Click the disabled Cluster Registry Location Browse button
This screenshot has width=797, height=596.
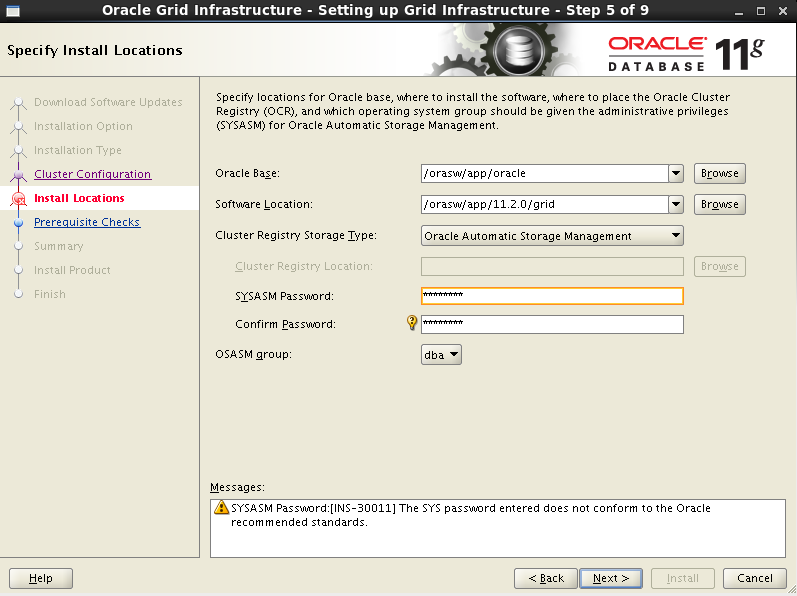[x=719, y=266]
